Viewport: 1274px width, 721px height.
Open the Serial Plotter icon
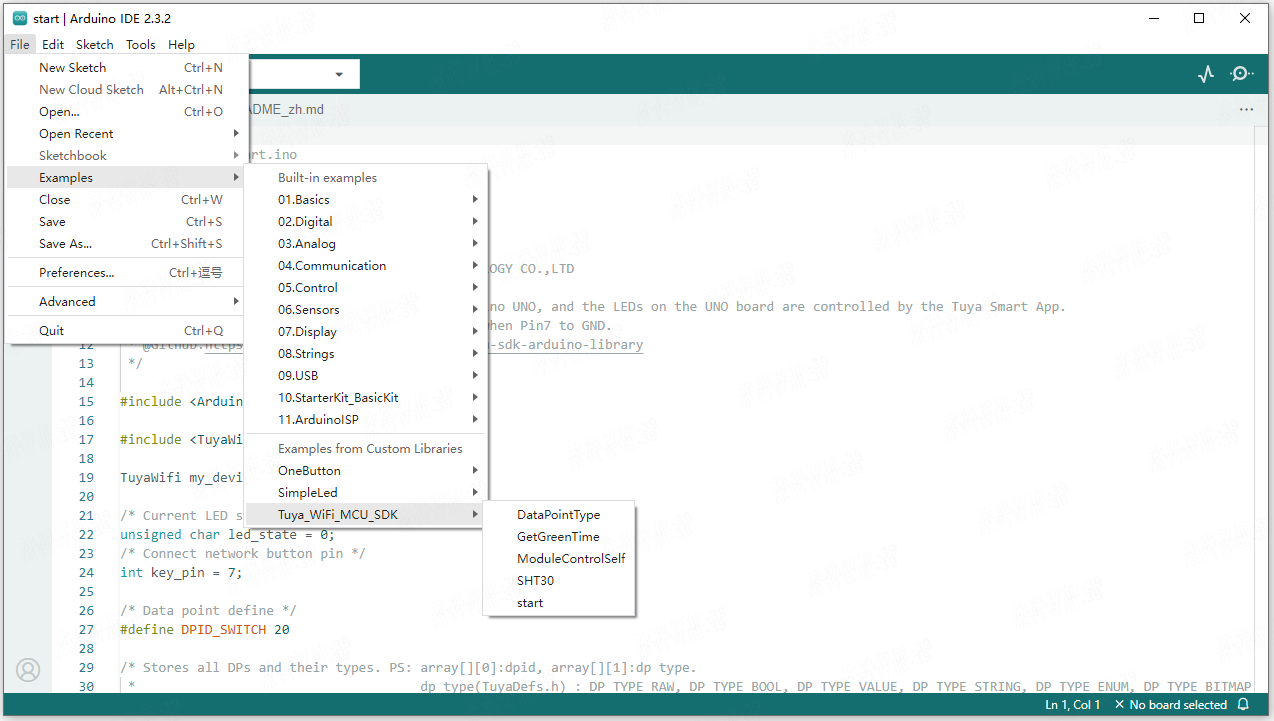1206,74
